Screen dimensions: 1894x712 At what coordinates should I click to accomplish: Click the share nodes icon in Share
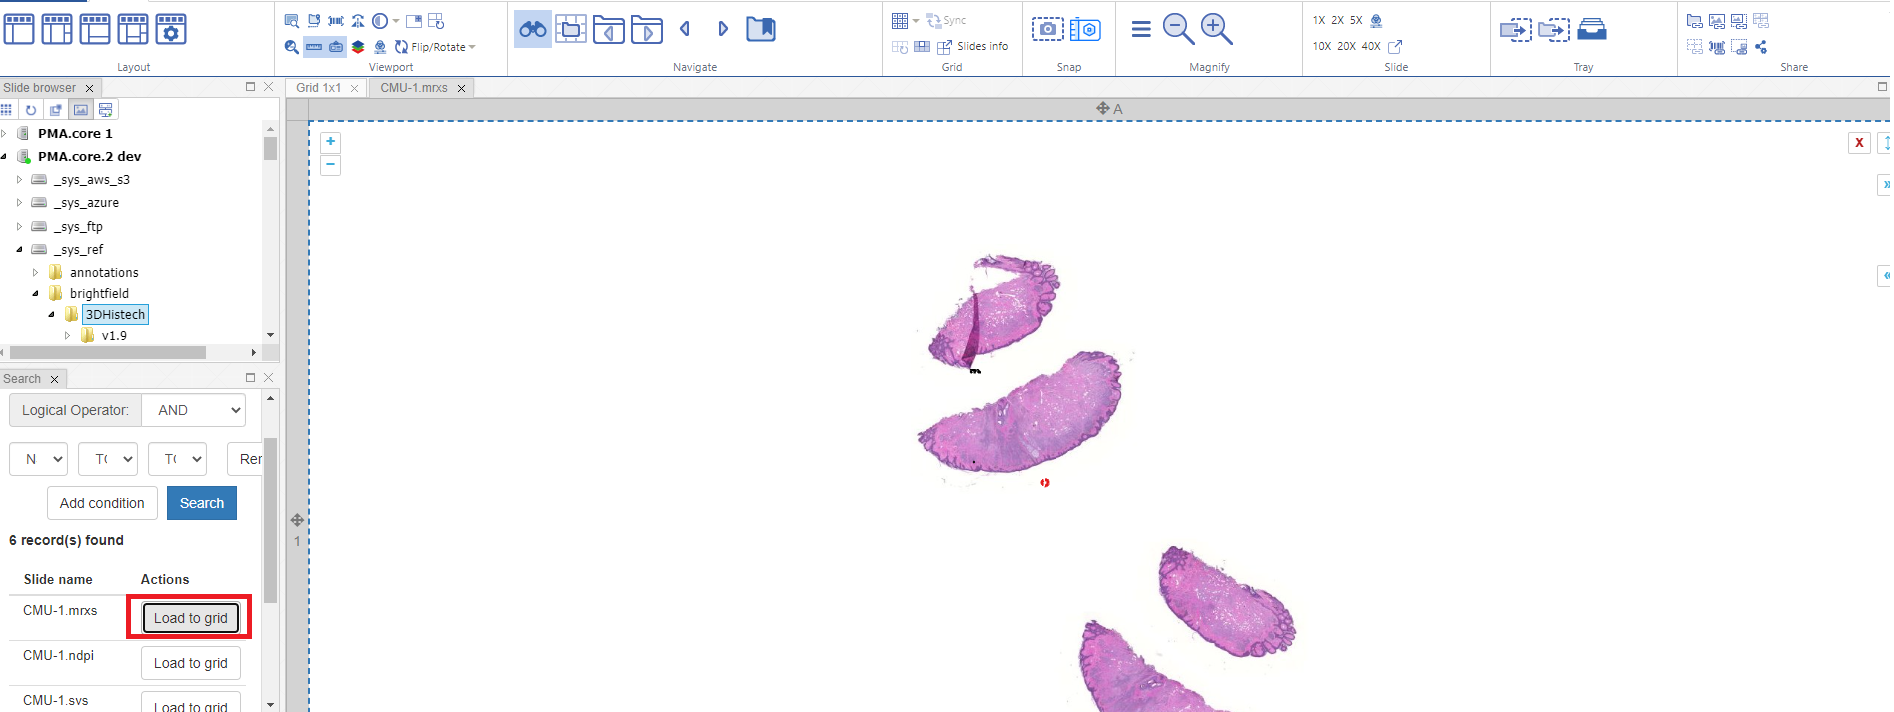(x=1761, y=47)
